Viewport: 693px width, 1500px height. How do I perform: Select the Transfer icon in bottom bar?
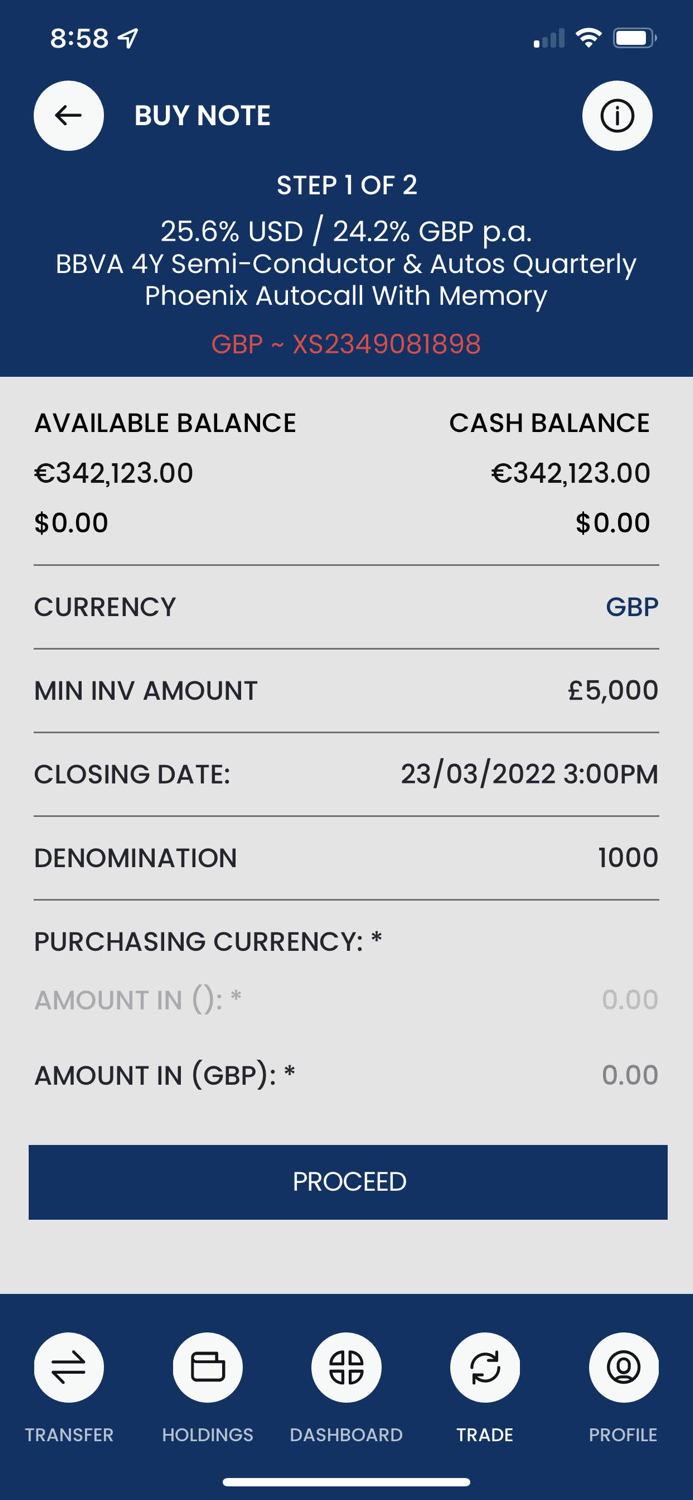pyautogui.click(x=68, y=1367)
